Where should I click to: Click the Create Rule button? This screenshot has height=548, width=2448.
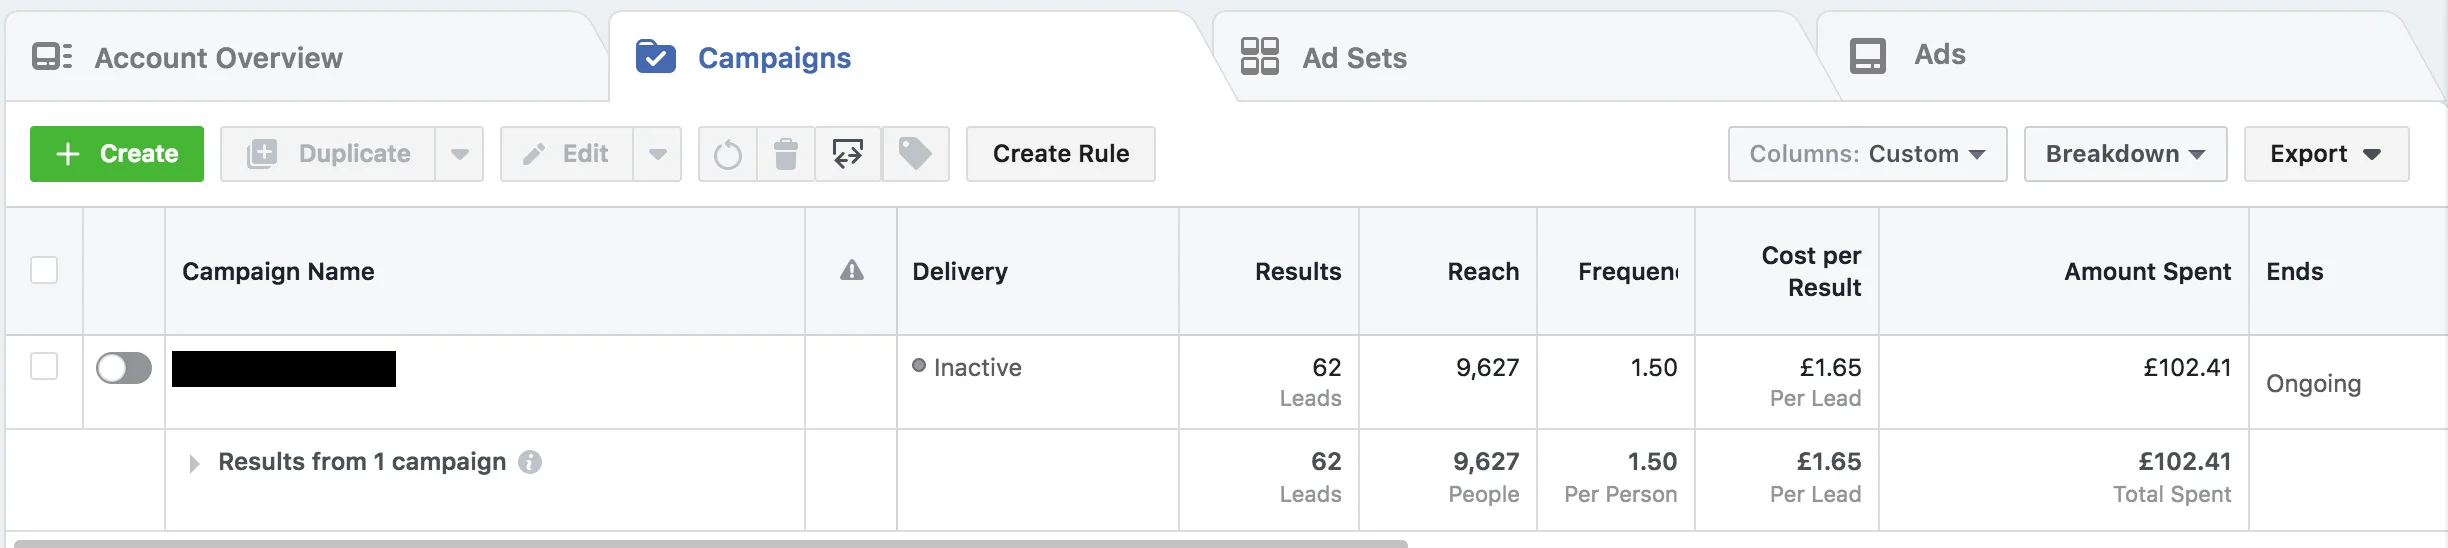coord(1060,154)
